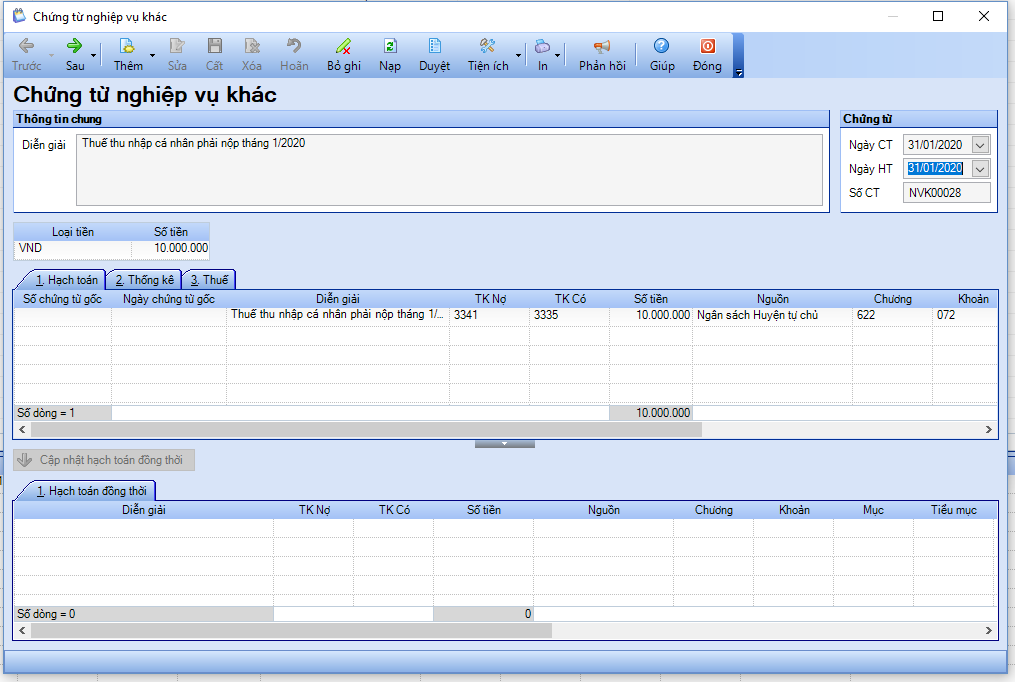Select Chương cell 622
Viewport: 1015px width, 682px height.
point(892,315)
